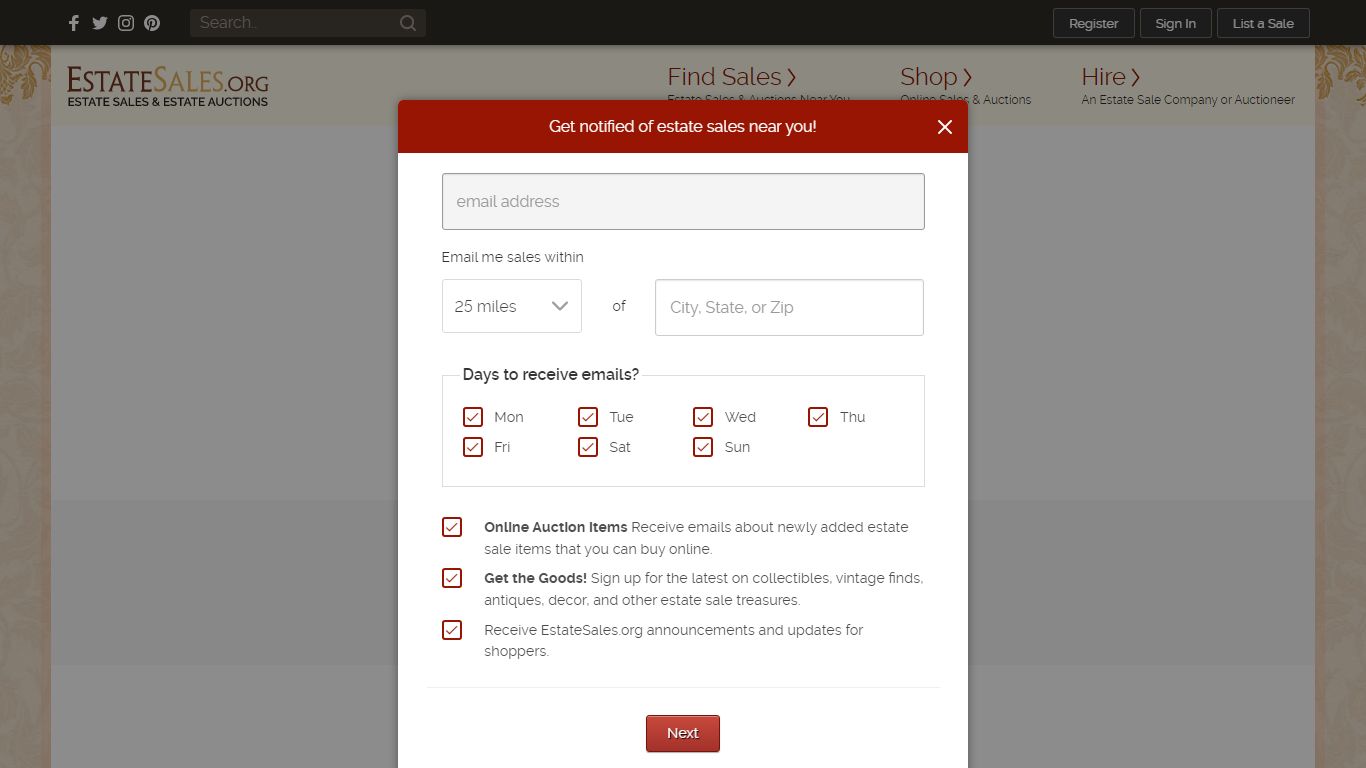Toggle the Online Auction Items checkbox
The width and height of the screenshot is (1366, 768).
click(x=452, y=527)
